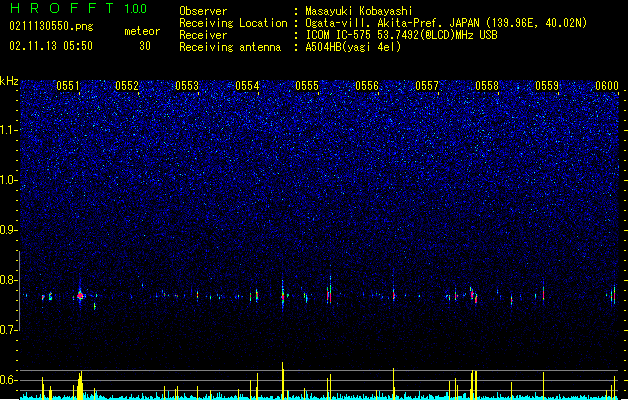The image size is (629, 400).
Task: Click the 0.8 kHz axis label
Action: 8,280
